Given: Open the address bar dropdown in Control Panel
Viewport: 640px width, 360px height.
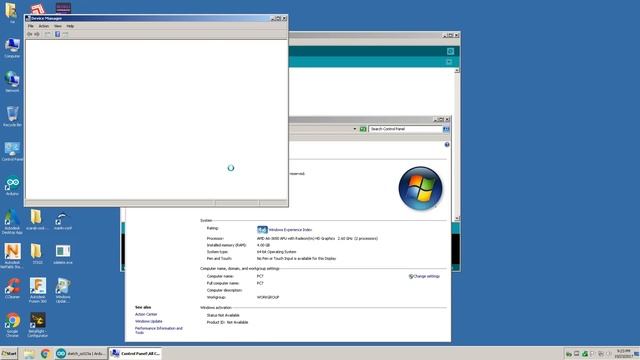Looking at the screenshot, I should [354, 129].
